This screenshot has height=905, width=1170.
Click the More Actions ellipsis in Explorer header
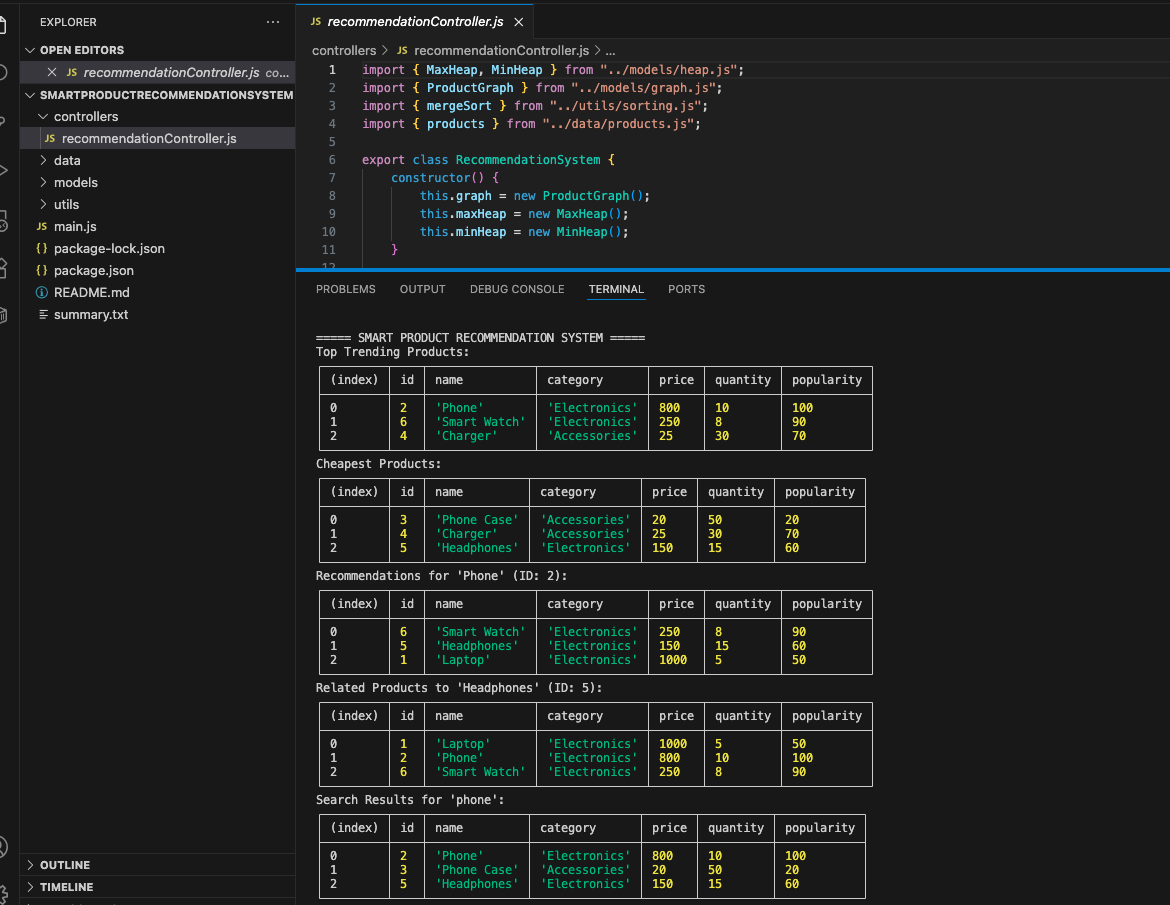(x=272, y=22)
